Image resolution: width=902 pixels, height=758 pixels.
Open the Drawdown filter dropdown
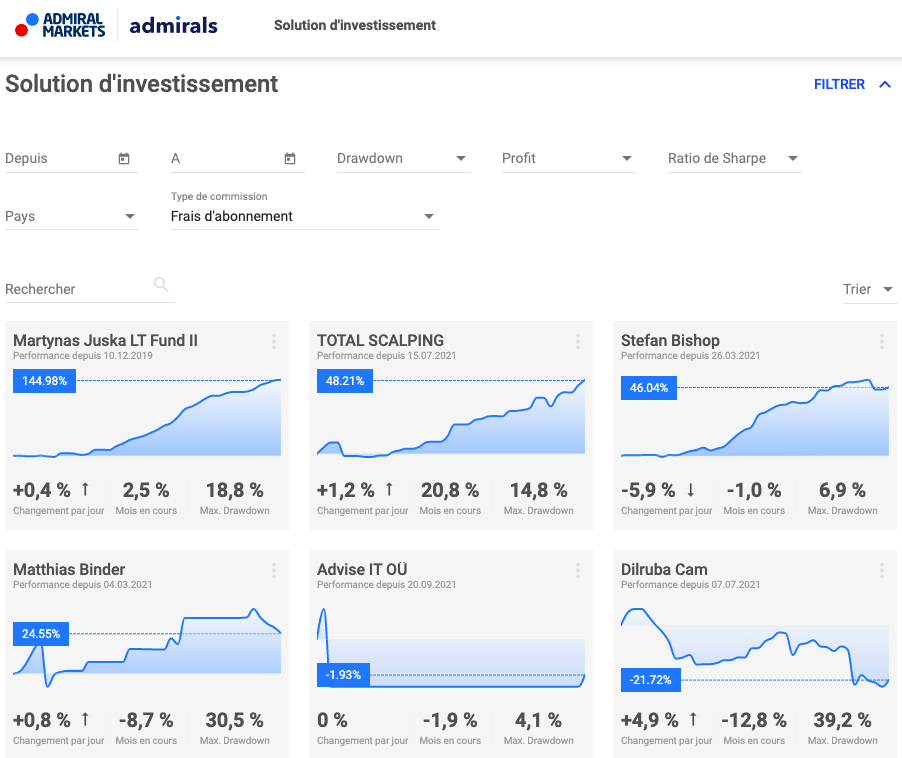tap(461, 158)
